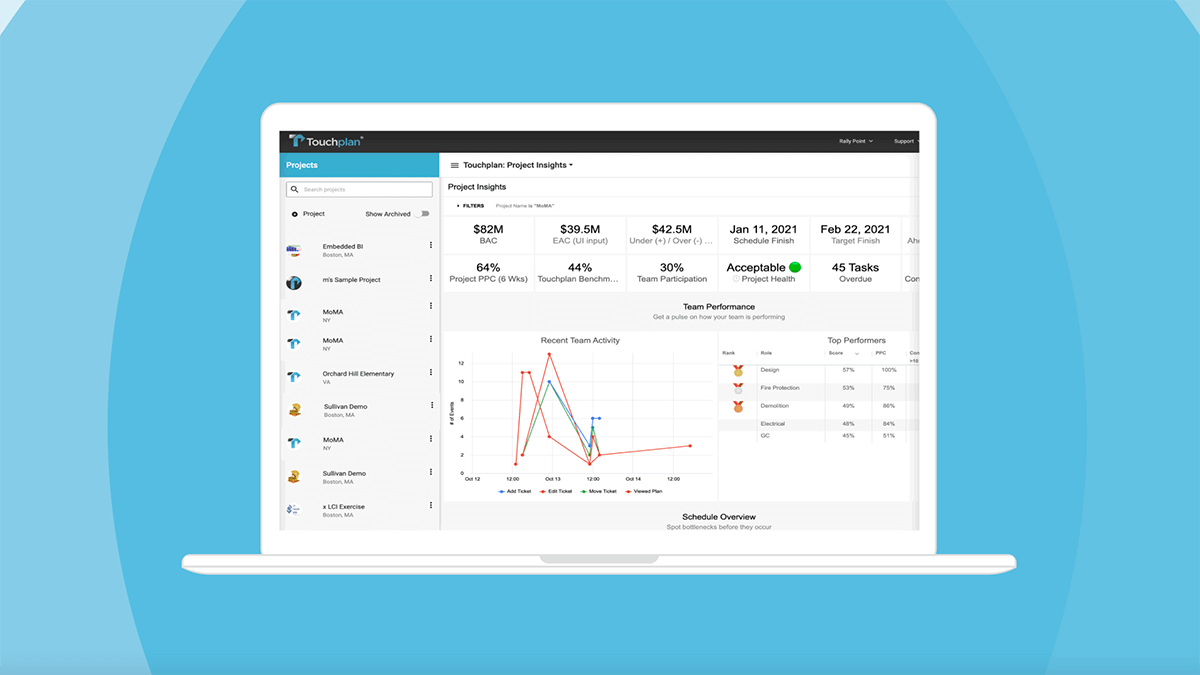Open the kebab menu for m's Sample Project
1200x675 pixels.
431,279
